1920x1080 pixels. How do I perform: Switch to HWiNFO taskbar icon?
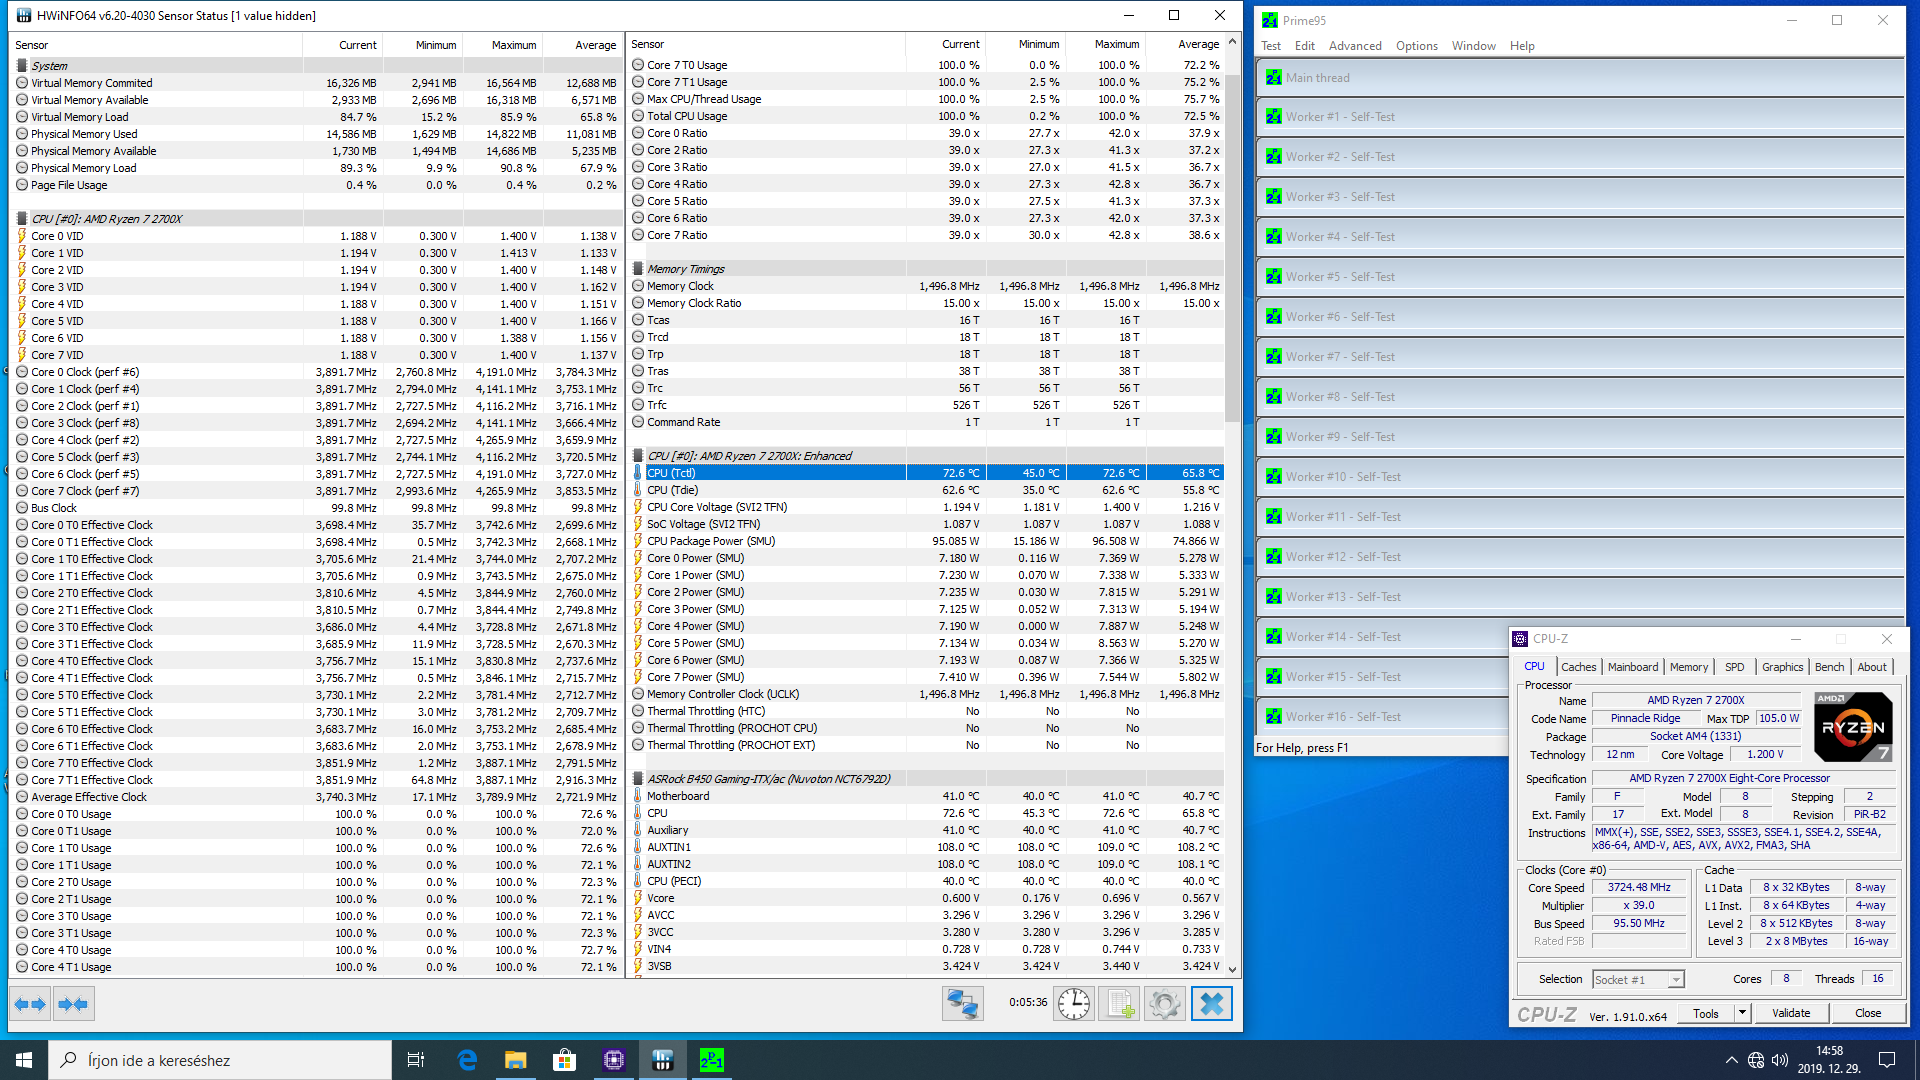pos(663,1060)
